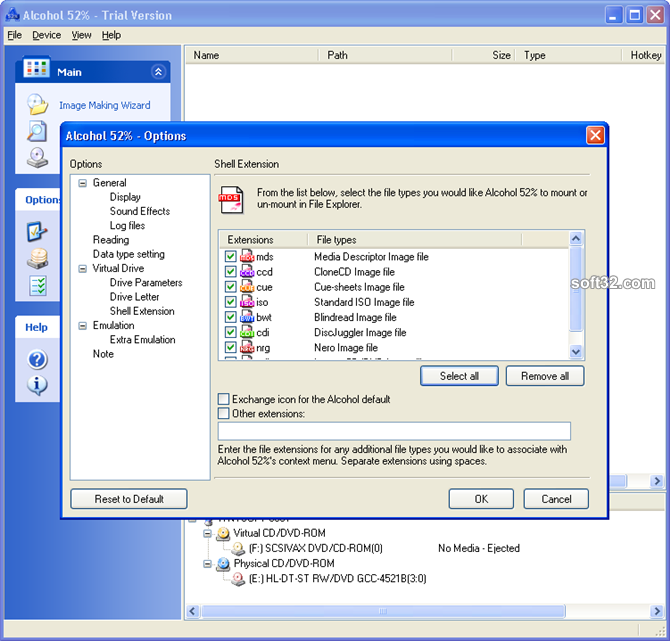This screenshot has width=670, height=641.
Task: Enable the Other extensions checkbox
Action: [223, 413]
